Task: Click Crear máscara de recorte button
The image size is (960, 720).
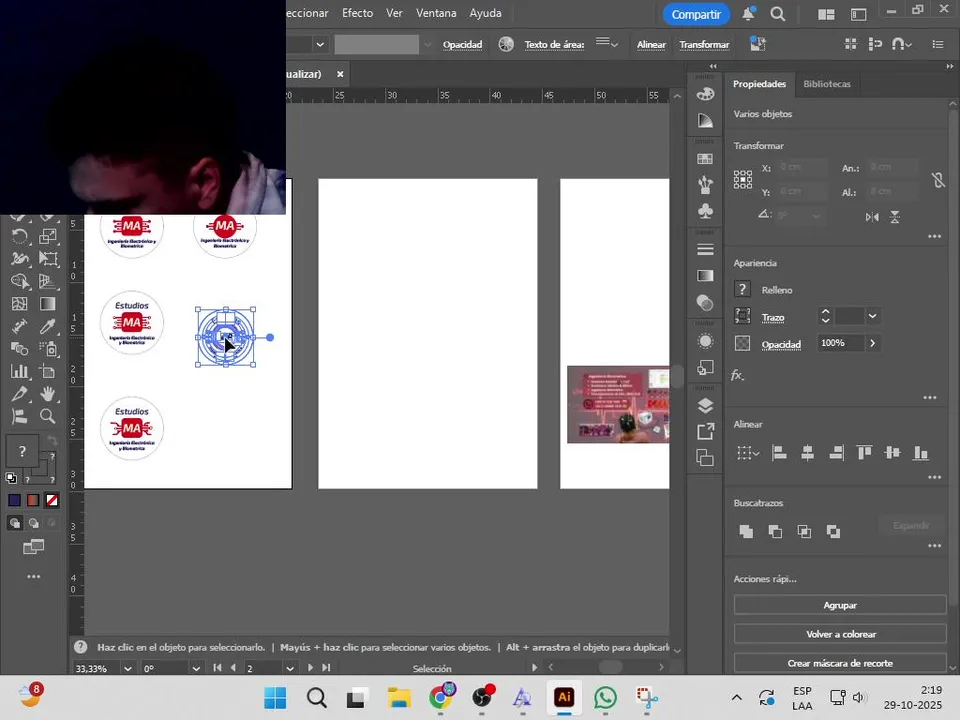Action: point(840,663)
